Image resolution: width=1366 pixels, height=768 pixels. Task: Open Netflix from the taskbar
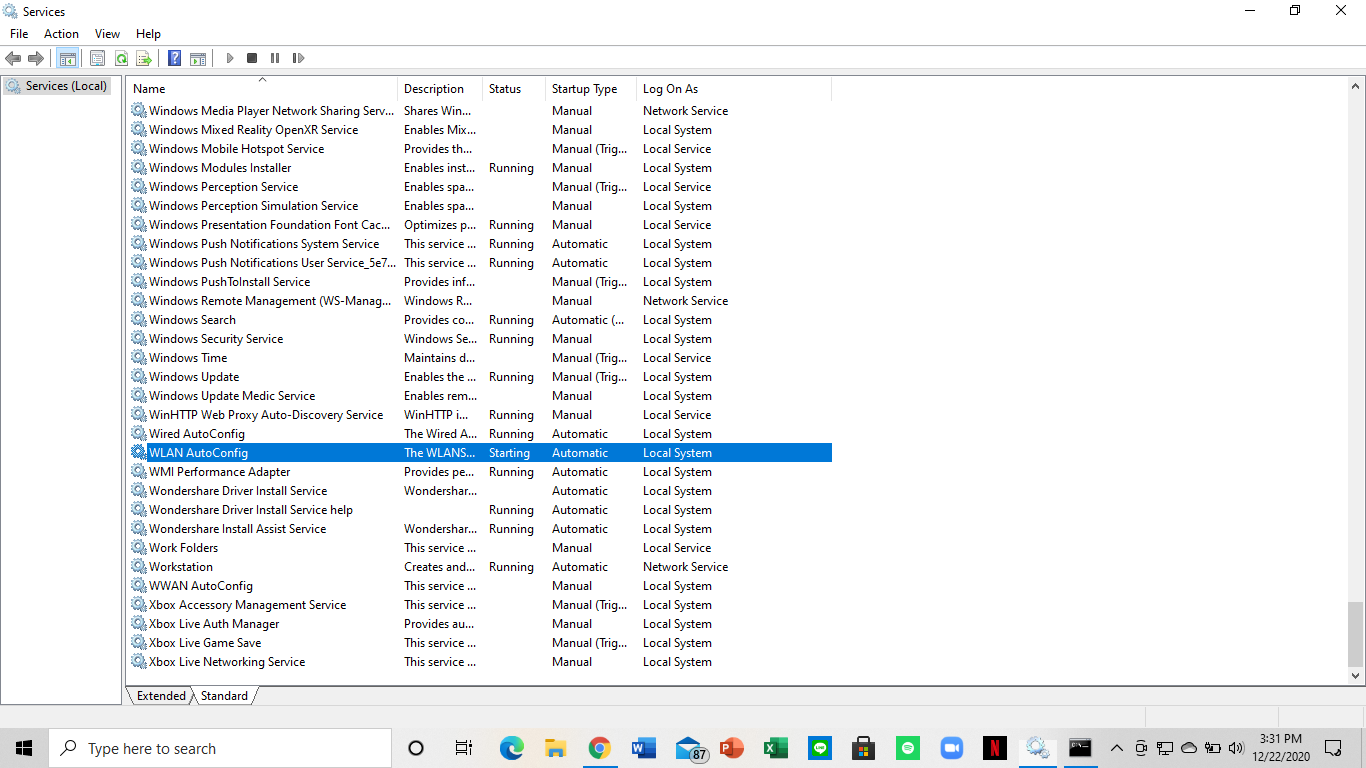coord(994,748)
